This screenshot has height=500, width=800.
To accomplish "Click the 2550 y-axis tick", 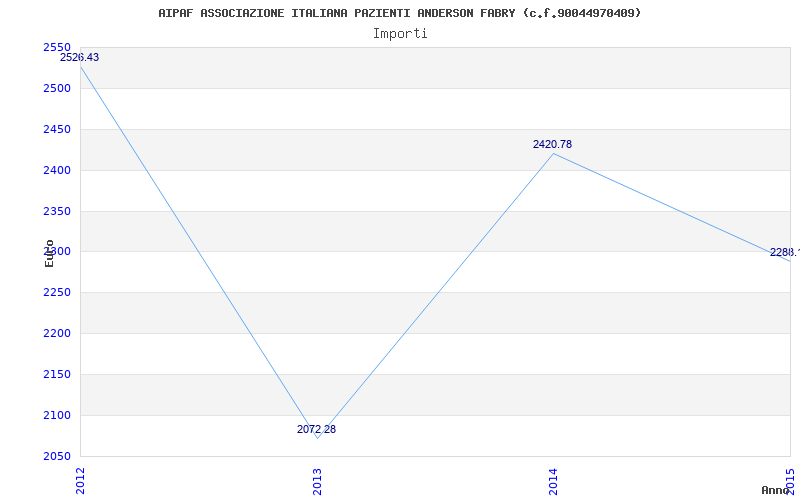I will point(57,47).
